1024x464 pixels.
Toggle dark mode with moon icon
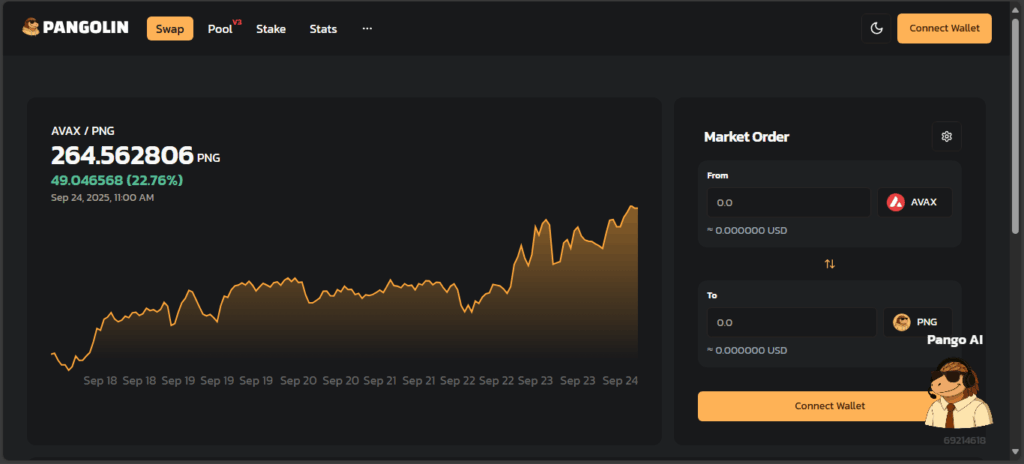coord(877,29)
